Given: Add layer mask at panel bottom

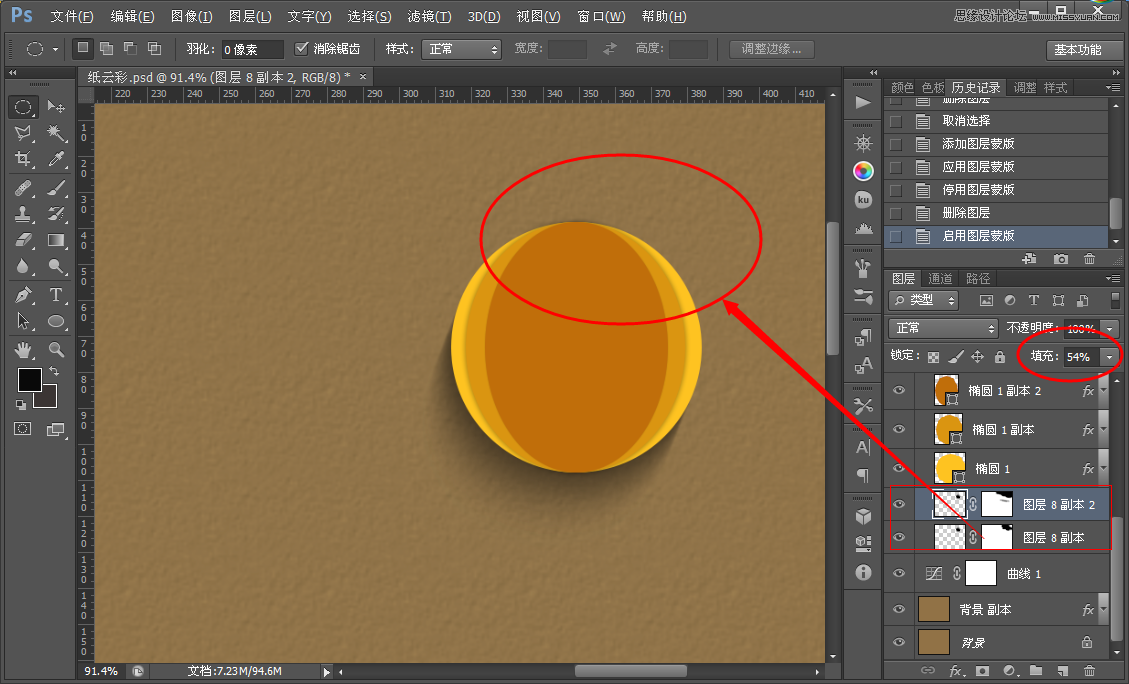Looking at the screenshot, I should 982,670.
